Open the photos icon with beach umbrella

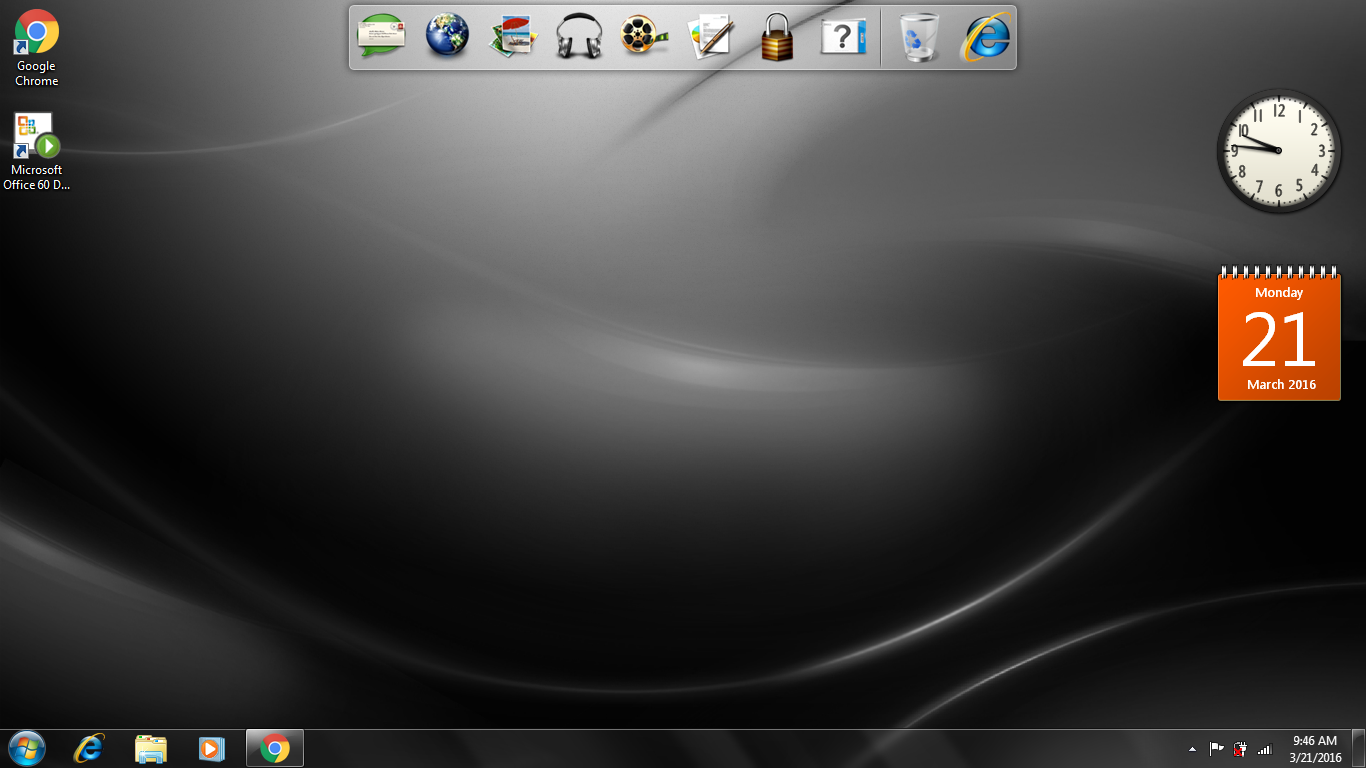click(513, 37)
